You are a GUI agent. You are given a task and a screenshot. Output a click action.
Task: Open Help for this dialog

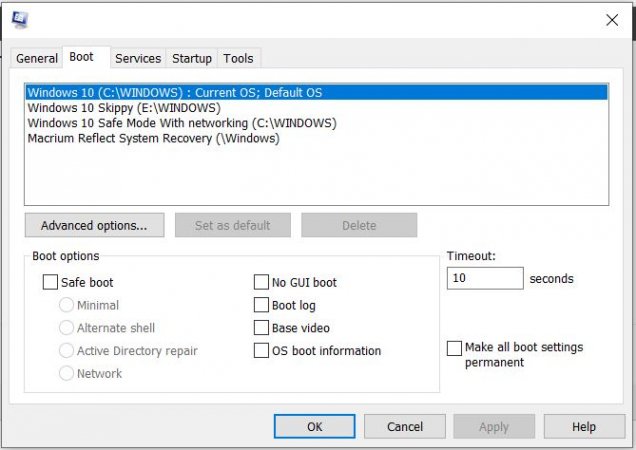[584, 426]
